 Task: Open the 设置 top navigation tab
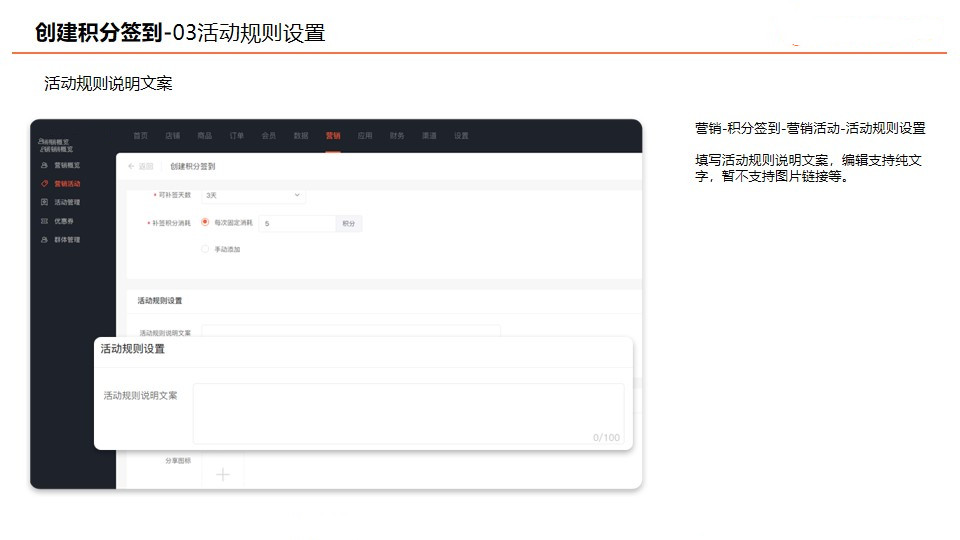[x=461, y=136]
